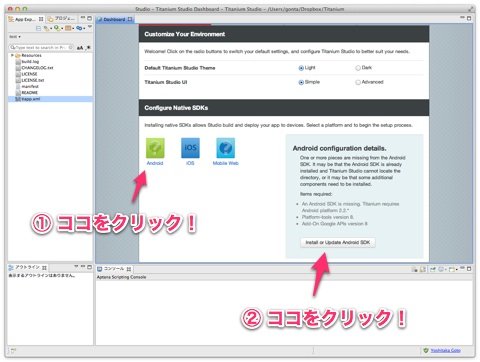480x362 pixels.
Task: Minimize the App Explorer panel
Action: click(83, 17)
